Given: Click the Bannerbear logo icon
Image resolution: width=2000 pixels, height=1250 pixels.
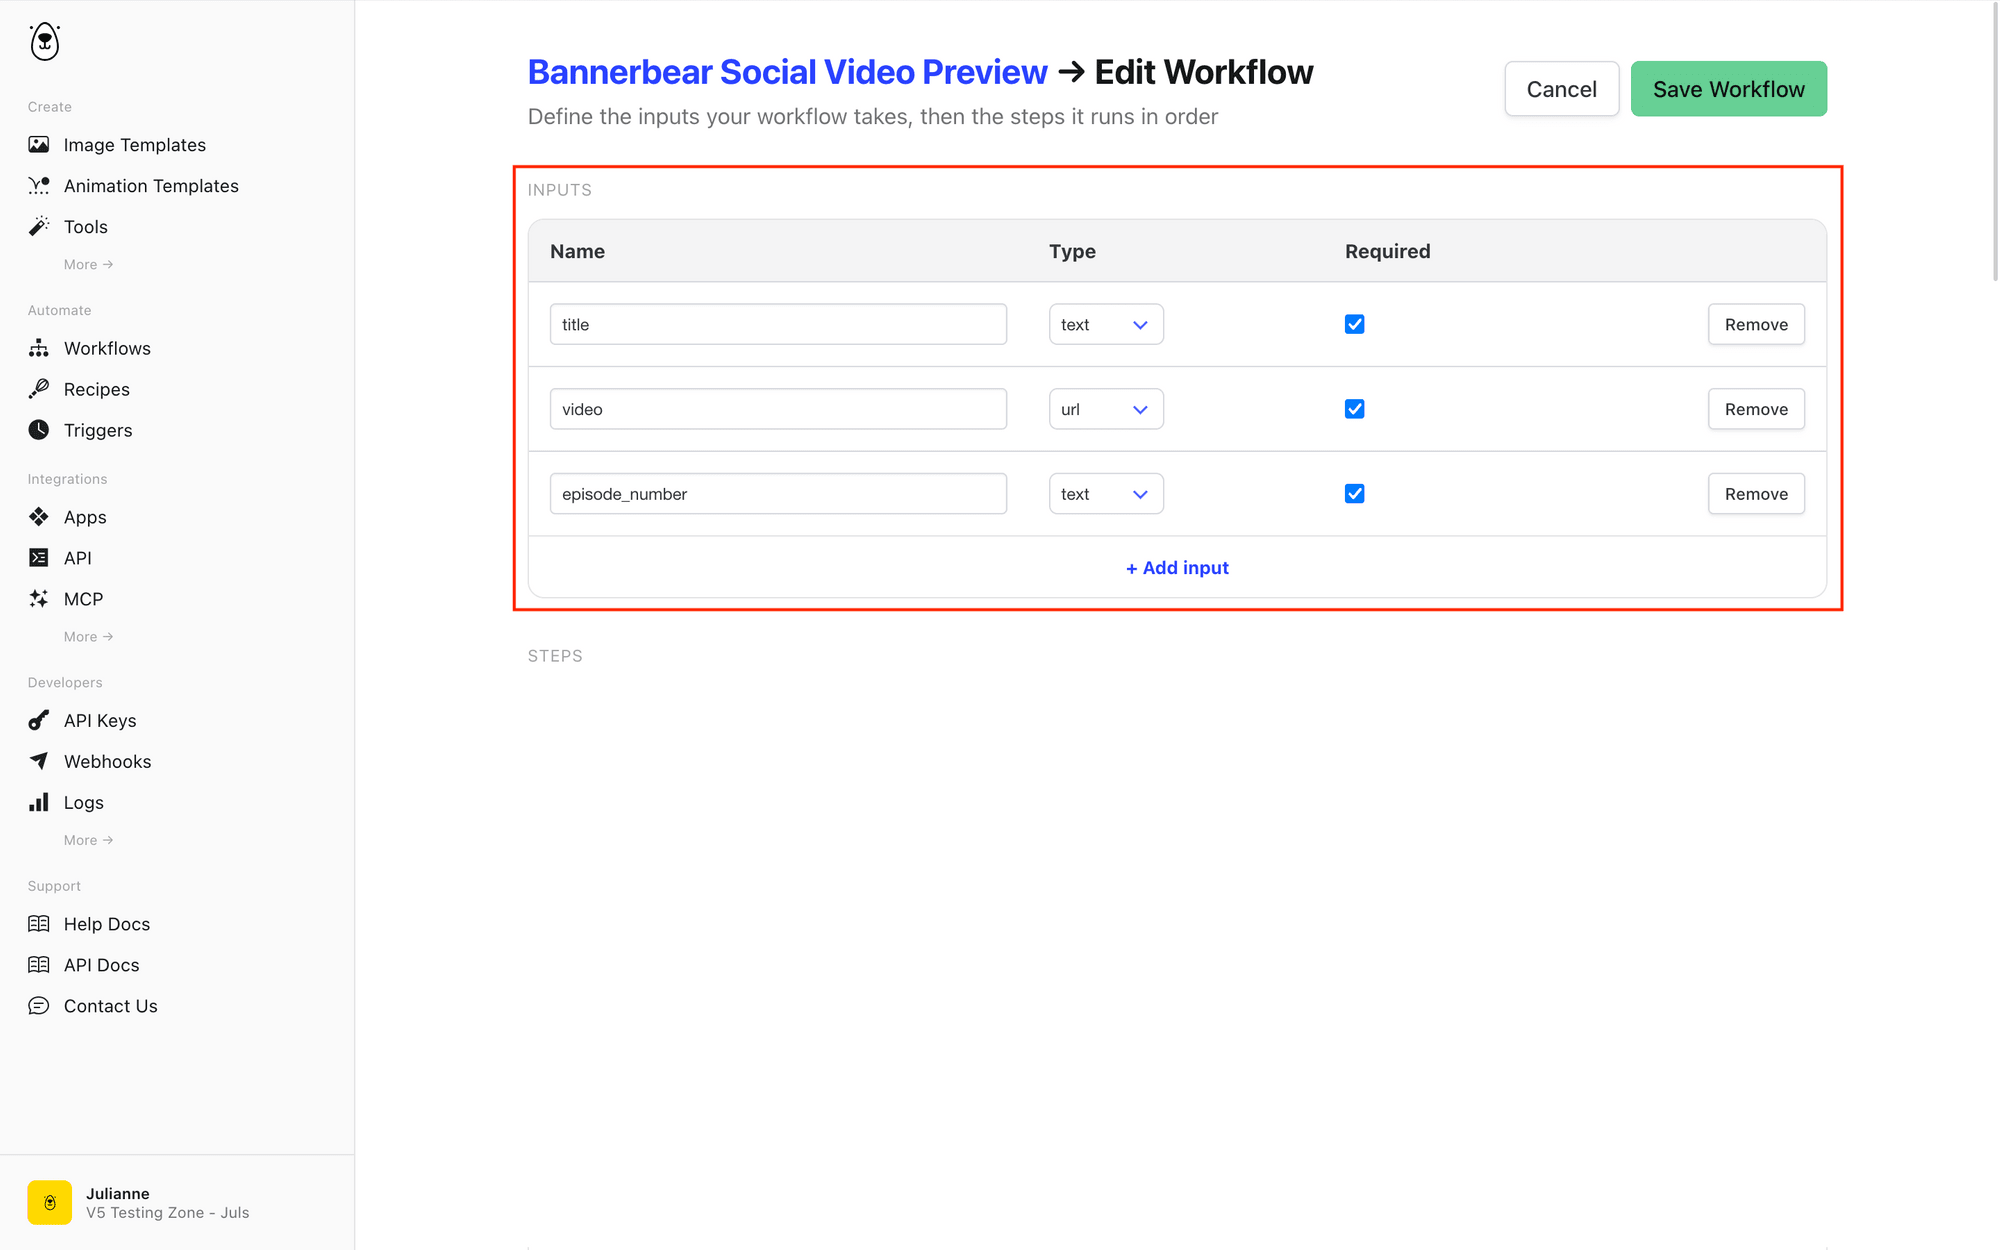Looking at the screenshot, I should [45, 42].
